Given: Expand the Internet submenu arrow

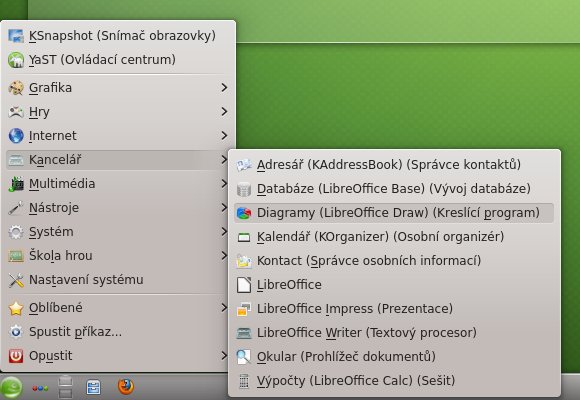Looking at the screenshot, I should (224, 136).
